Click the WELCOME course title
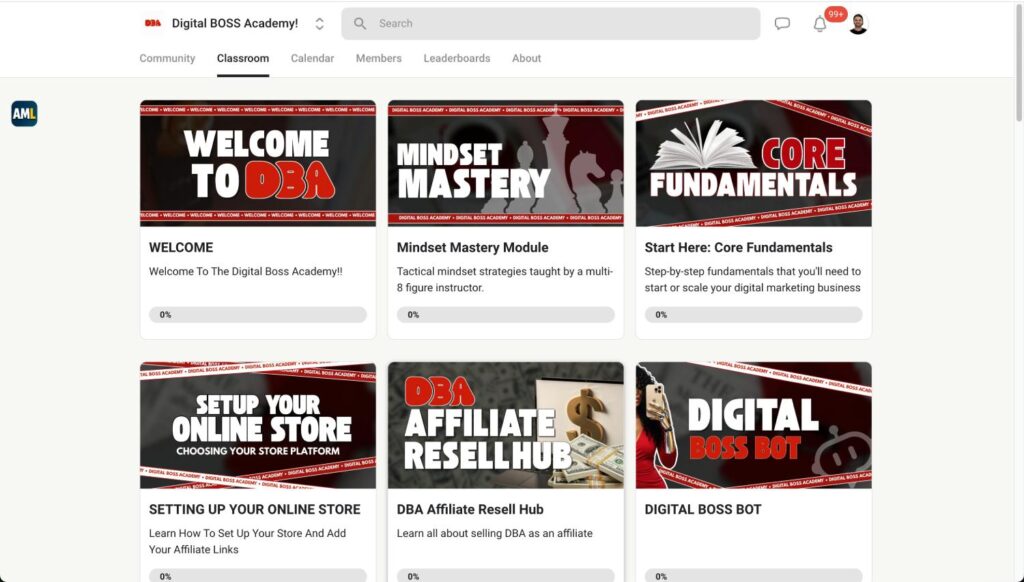 coord(181,248)
